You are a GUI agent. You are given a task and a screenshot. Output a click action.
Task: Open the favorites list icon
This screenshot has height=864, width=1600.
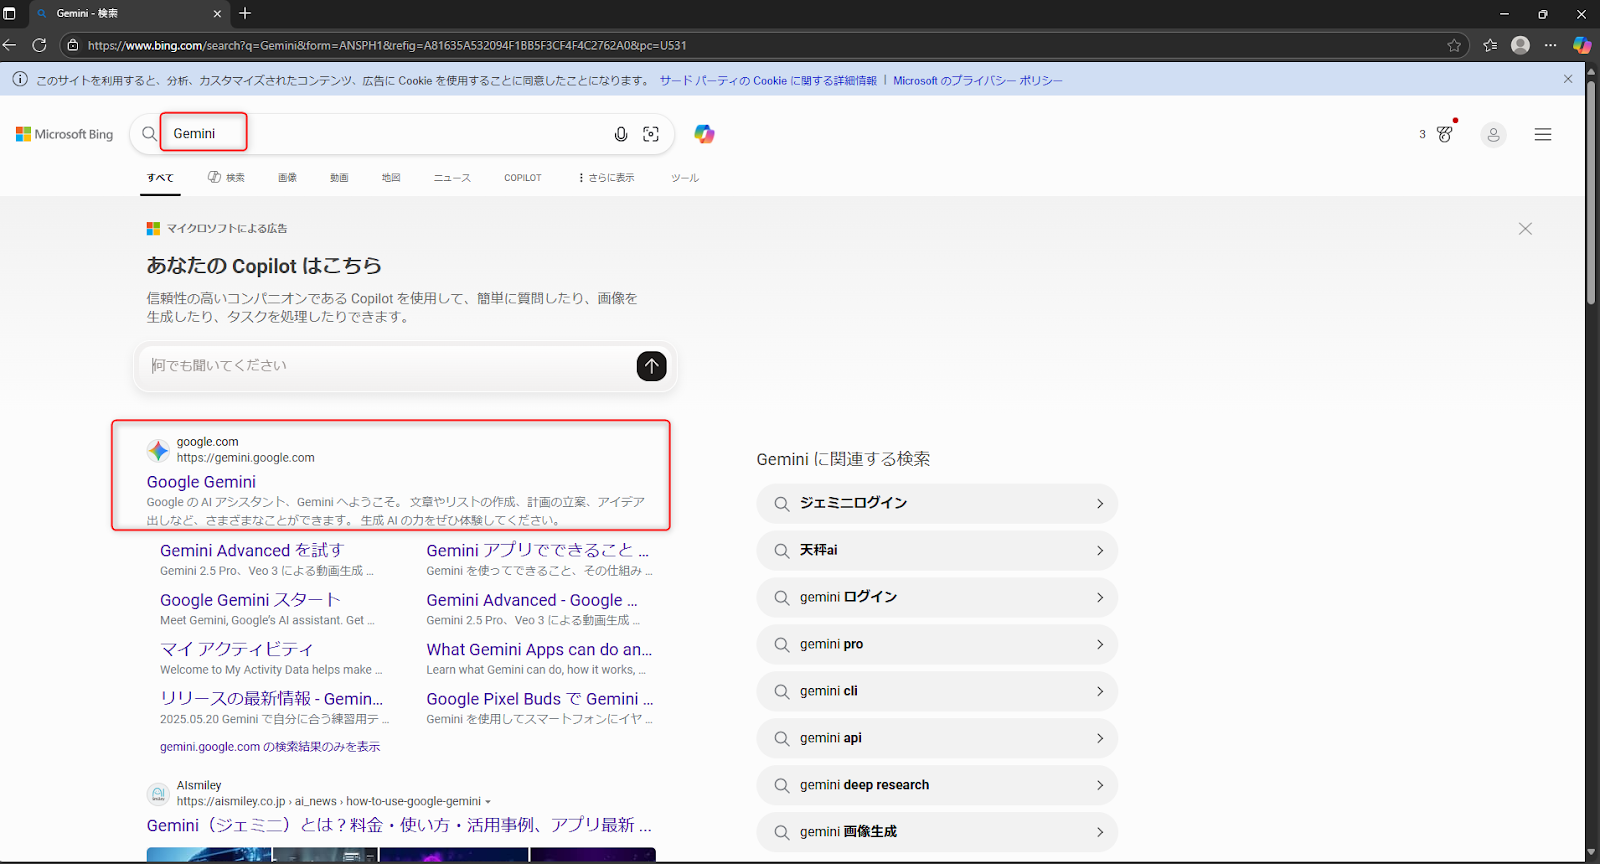click(1490, 45)
